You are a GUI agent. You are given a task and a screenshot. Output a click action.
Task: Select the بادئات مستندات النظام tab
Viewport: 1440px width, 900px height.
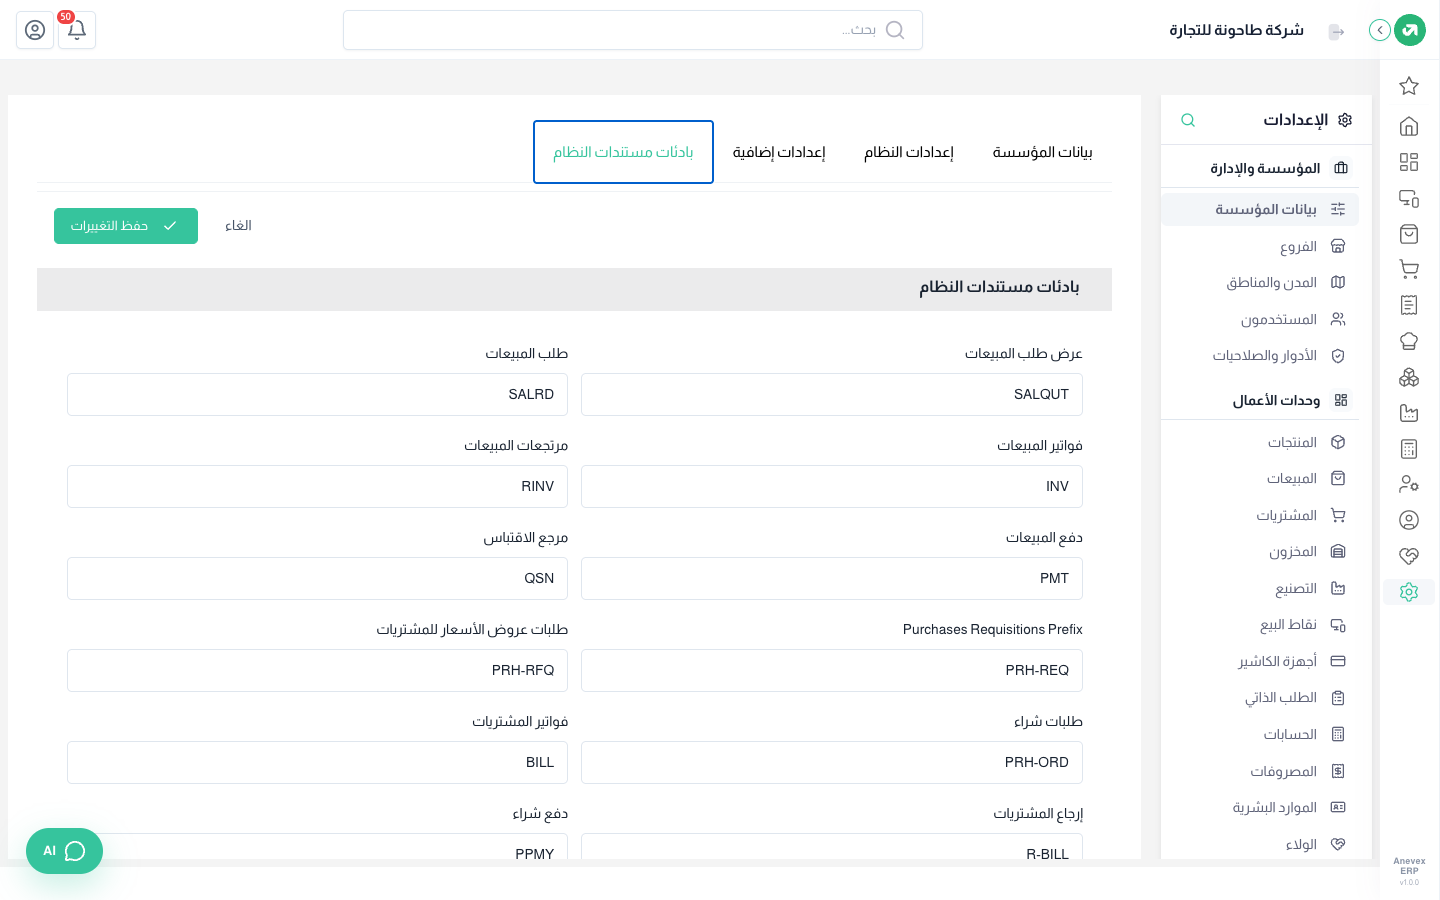pos(623,152)
